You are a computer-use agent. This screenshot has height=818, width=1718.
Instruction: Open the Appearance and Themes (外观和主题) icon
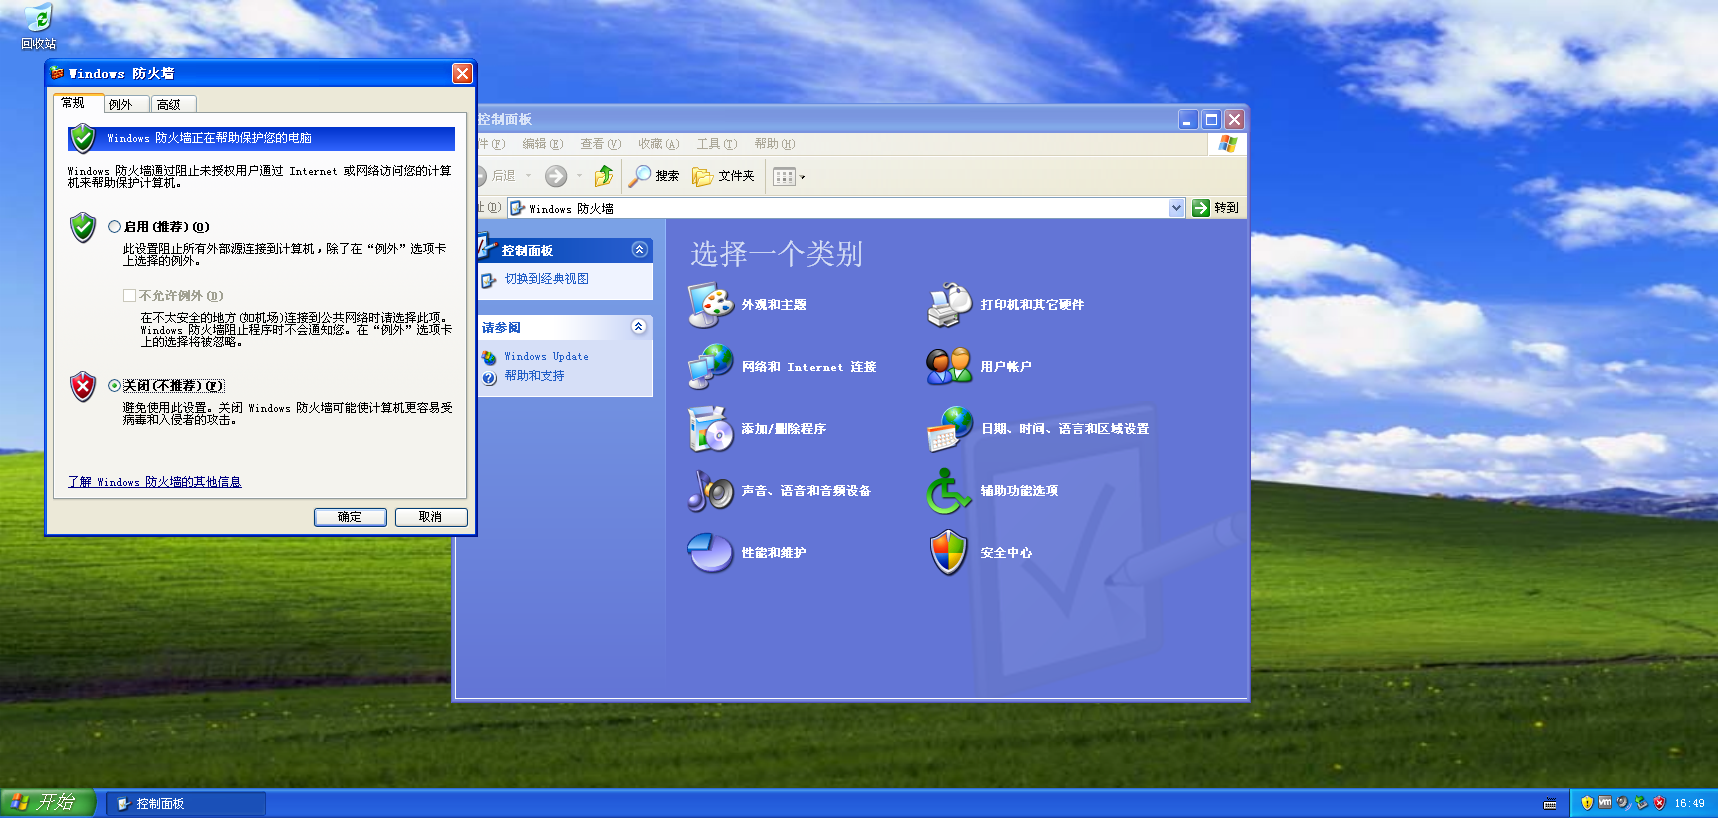pyautogui.click(x=710, y=305)
